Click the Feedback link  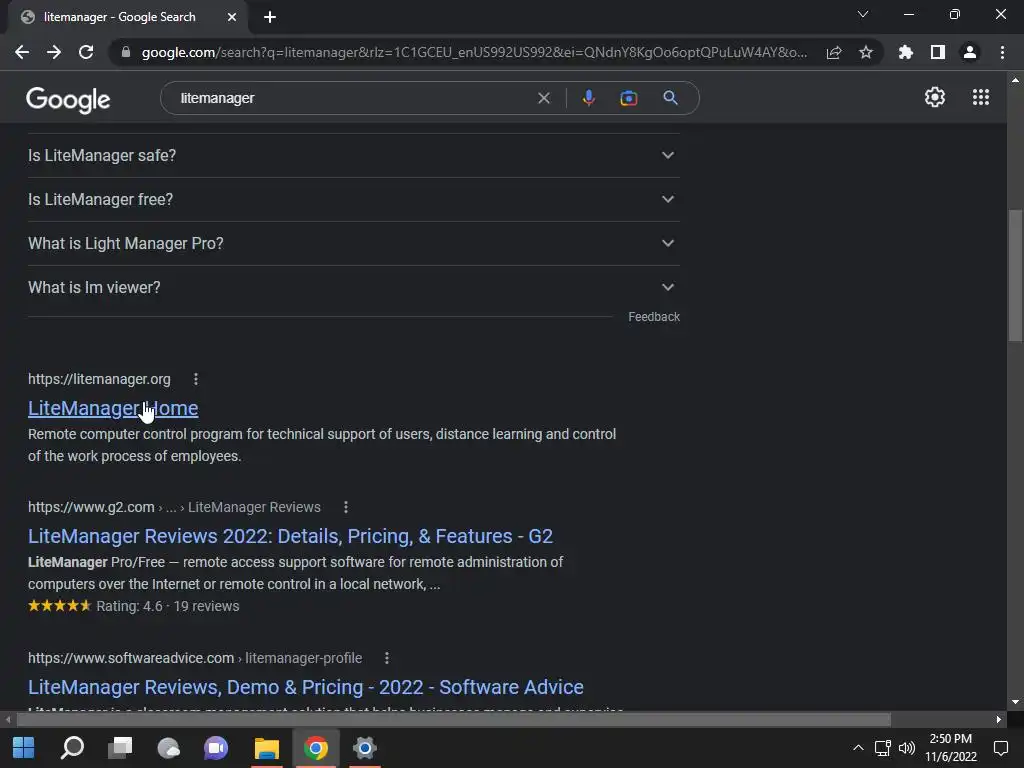pos(654,317)
